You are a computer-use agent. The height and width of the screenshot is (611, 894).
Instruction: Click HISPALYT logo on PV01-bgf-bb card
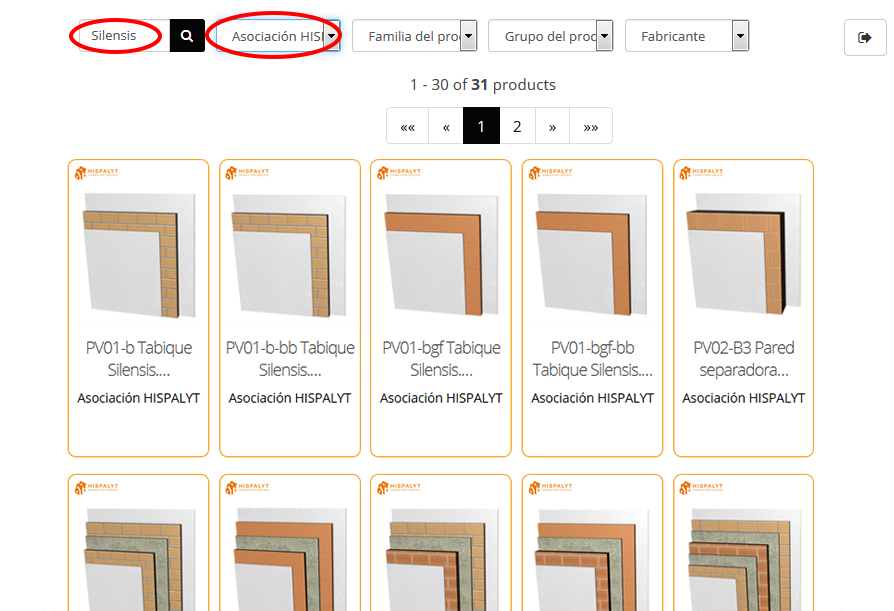tap(550, 173)
